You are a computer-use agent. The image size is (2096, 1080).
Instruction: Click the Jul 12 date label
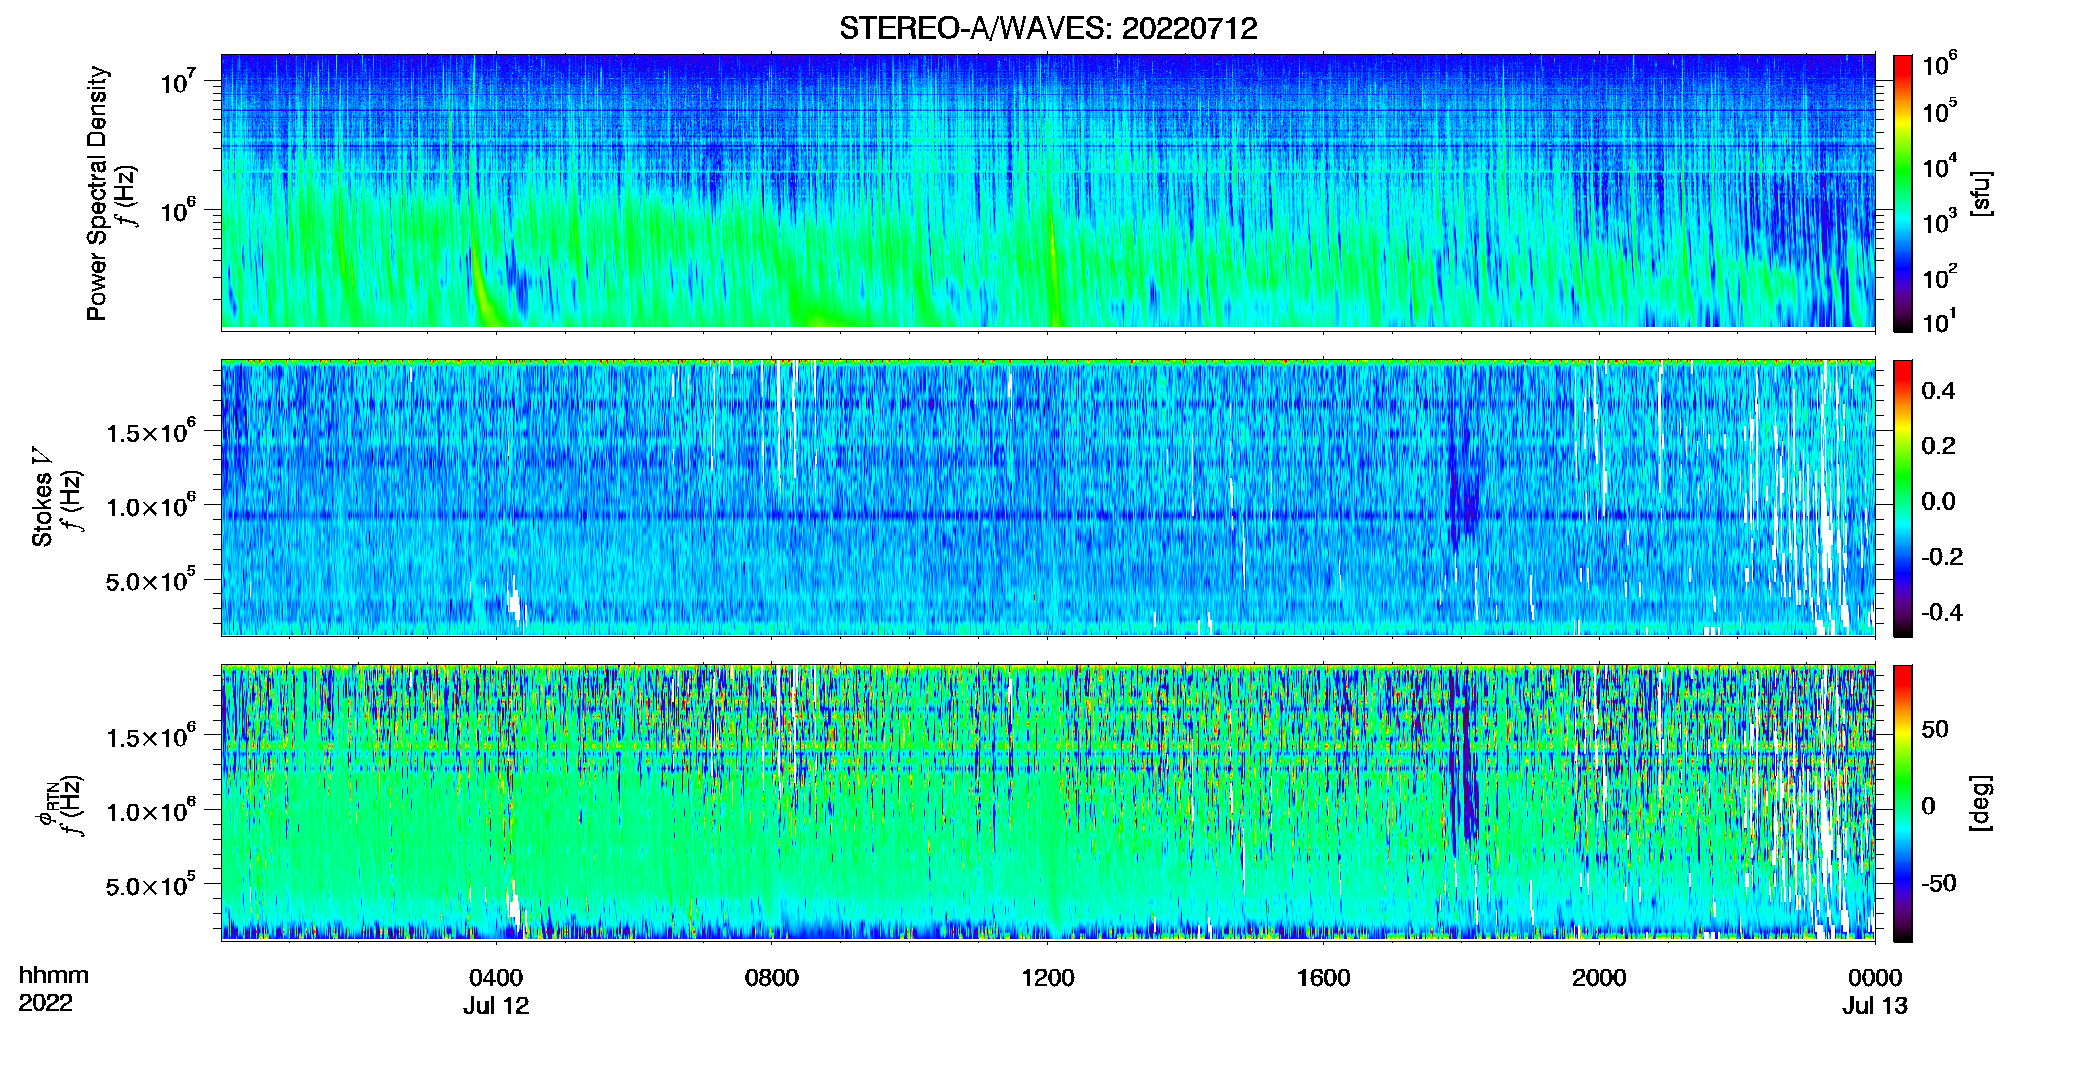(x=496, y=1006)
